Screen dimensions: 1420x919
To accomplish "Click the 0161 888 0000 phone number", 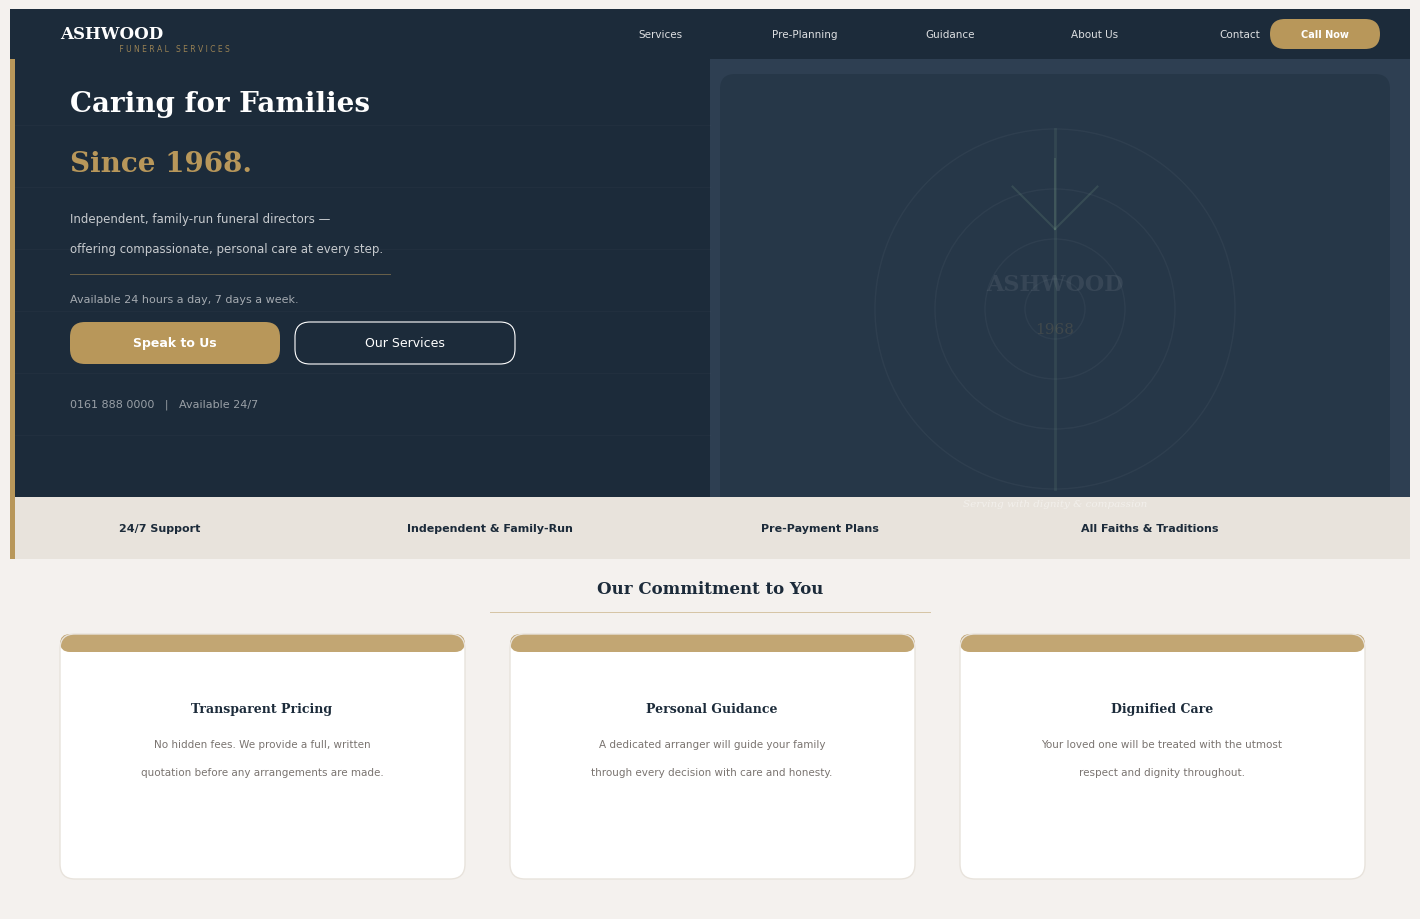I will tap(112, 405).
